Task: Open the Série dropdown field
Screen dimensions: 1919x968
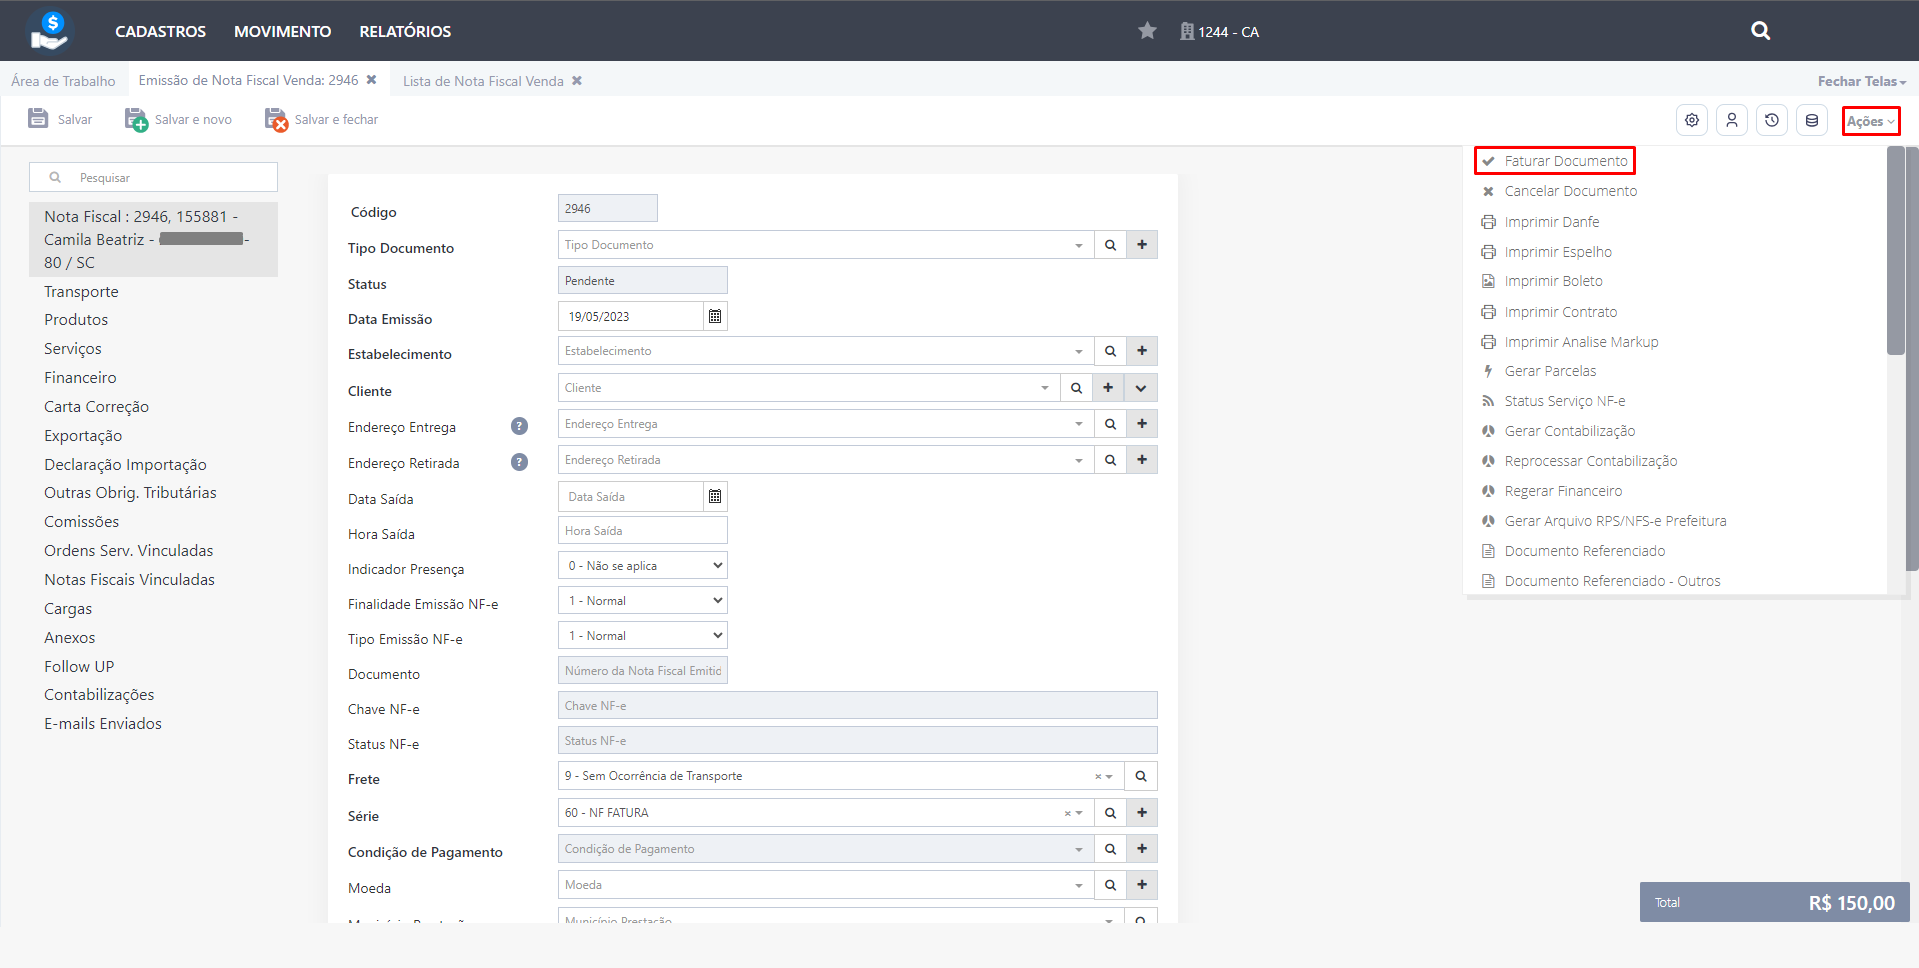Action: [x=826, y=813]
